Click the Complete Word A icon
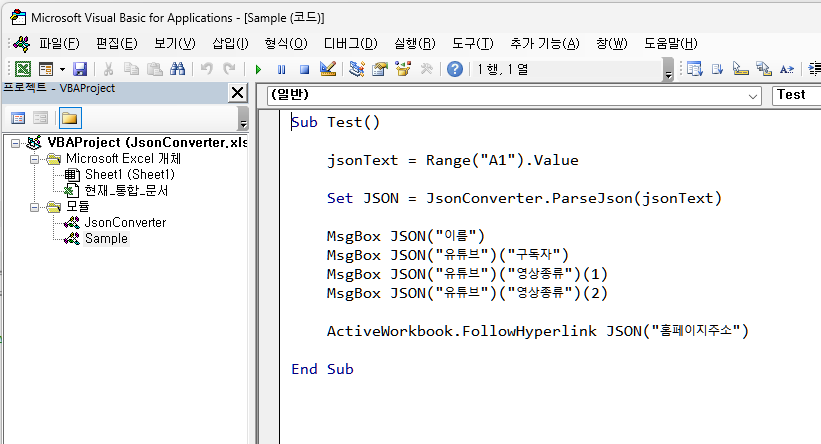The width and height of the screenshot is (821, 444). tap(787, 69)
